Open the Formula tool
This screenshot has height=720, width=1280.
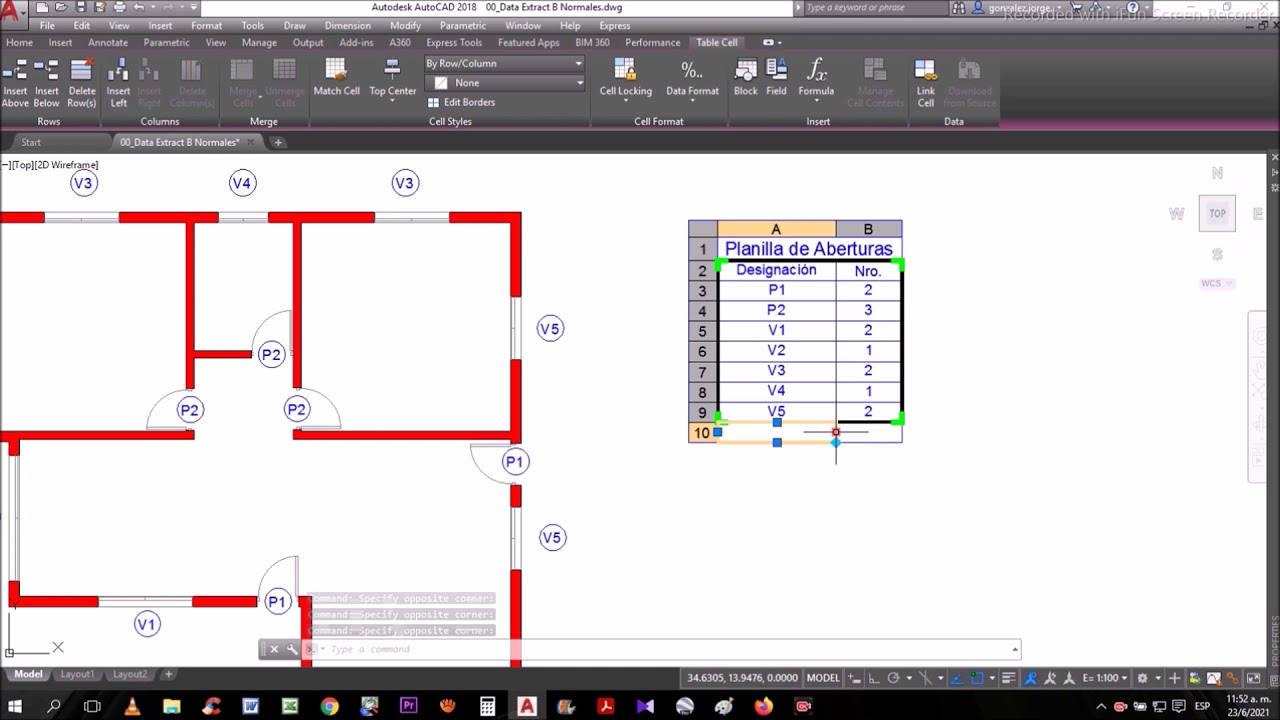coord(816,80)
